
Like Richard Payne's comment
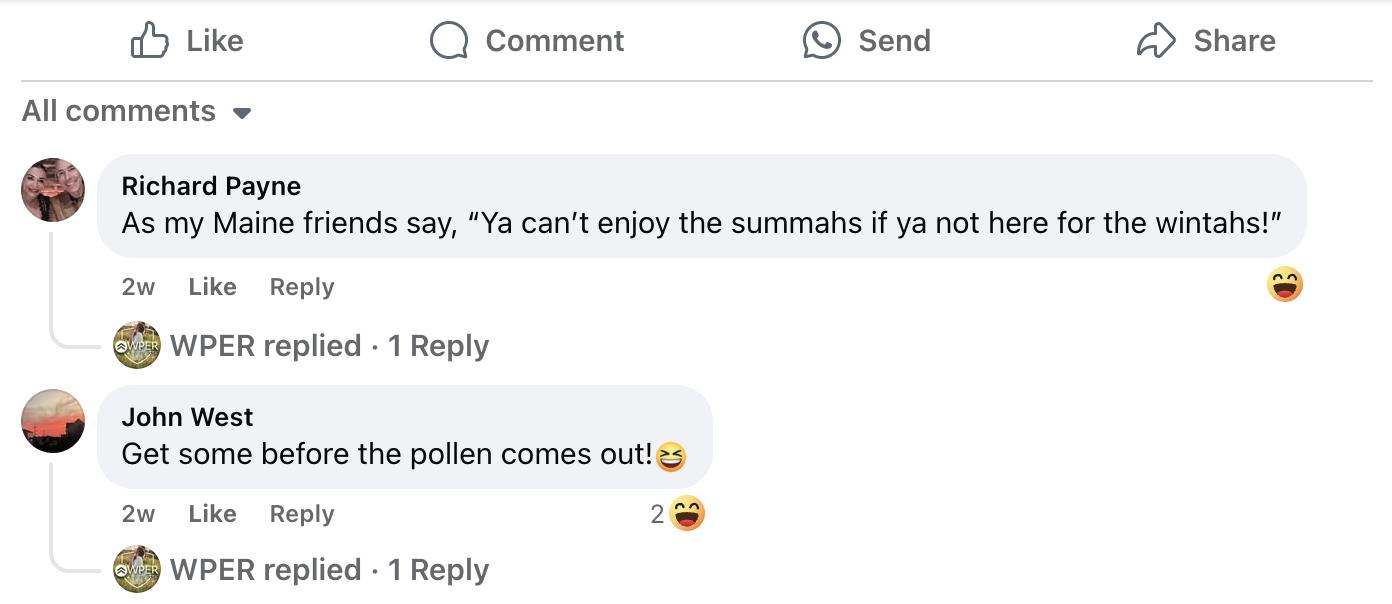pyautogui.click(x=212, y=287)
